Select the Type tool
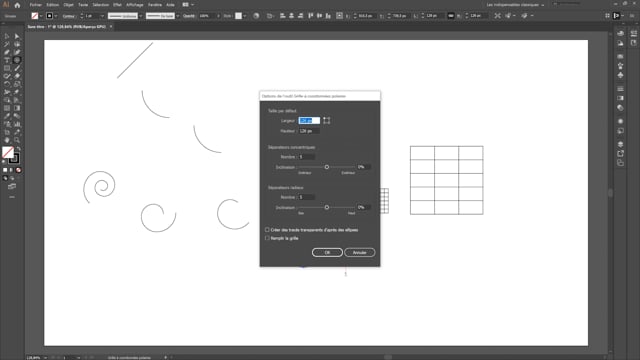This screenshot has width=640, height=360. [7, 60]
